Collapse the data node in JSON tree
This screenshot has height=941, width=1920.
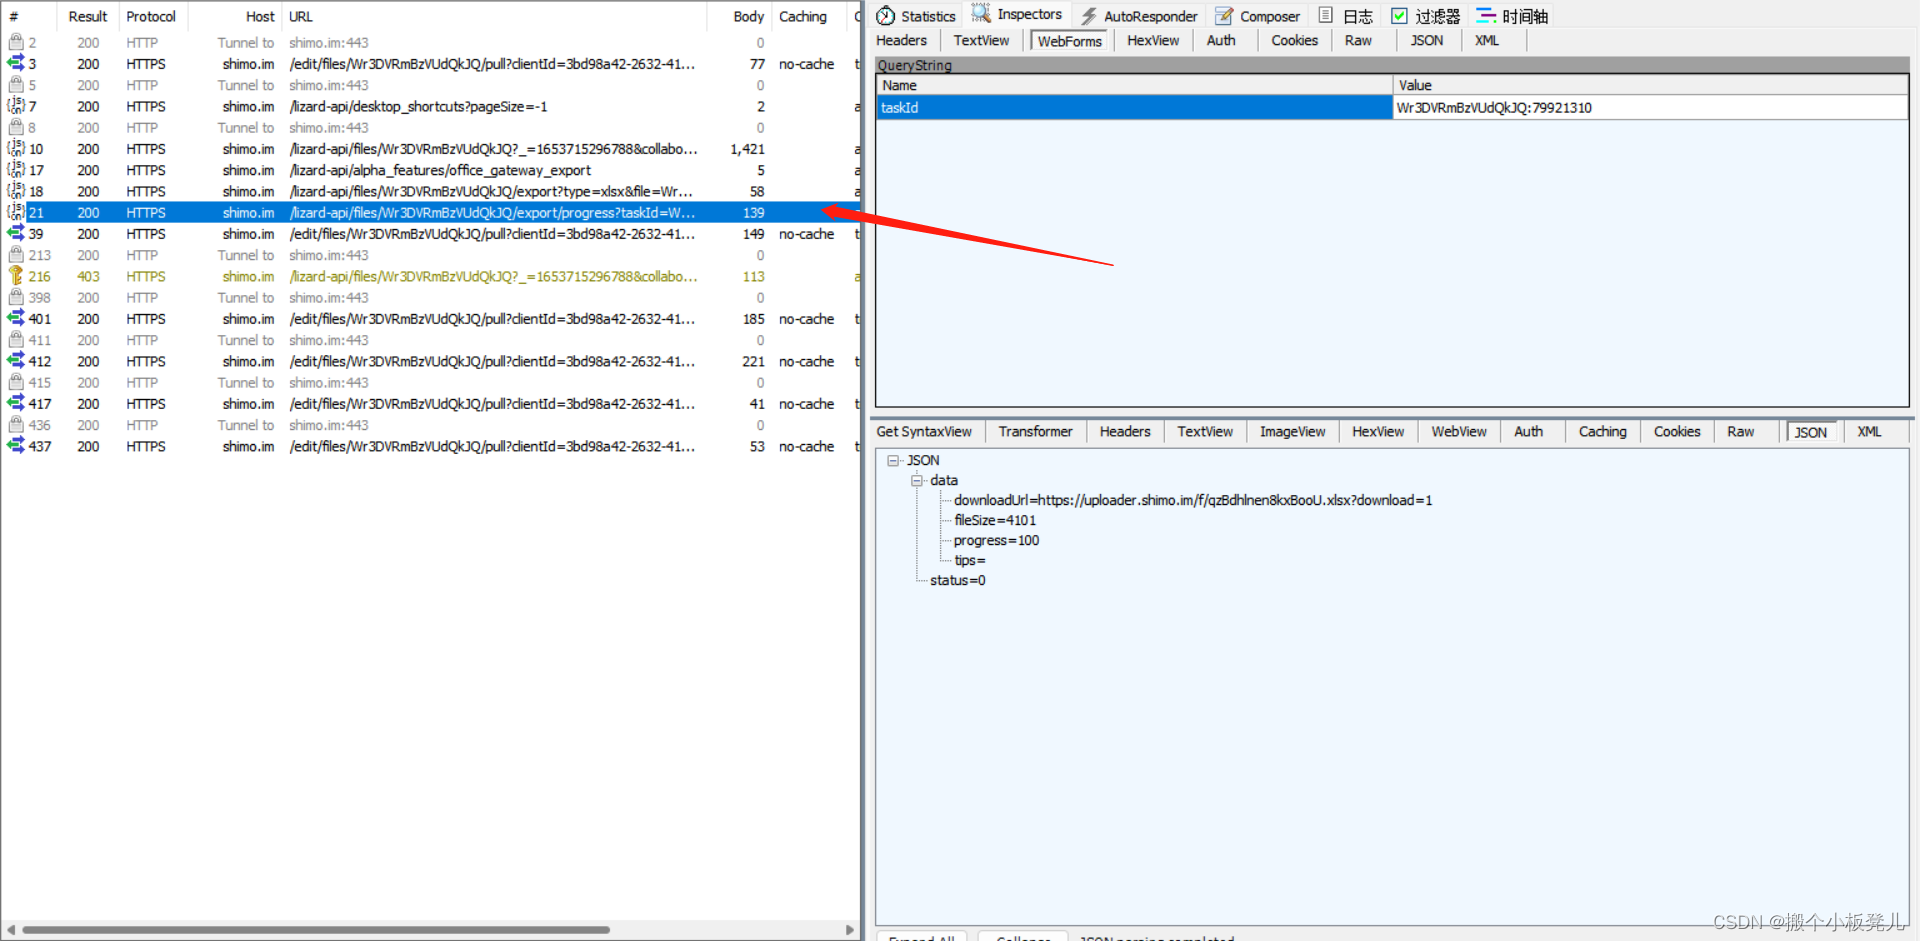[x=917, y=480]
